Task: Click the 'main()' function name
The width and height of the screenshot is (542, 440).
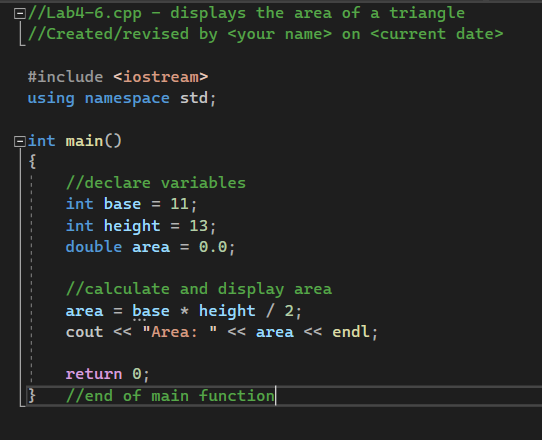Action: click(94, 141)
